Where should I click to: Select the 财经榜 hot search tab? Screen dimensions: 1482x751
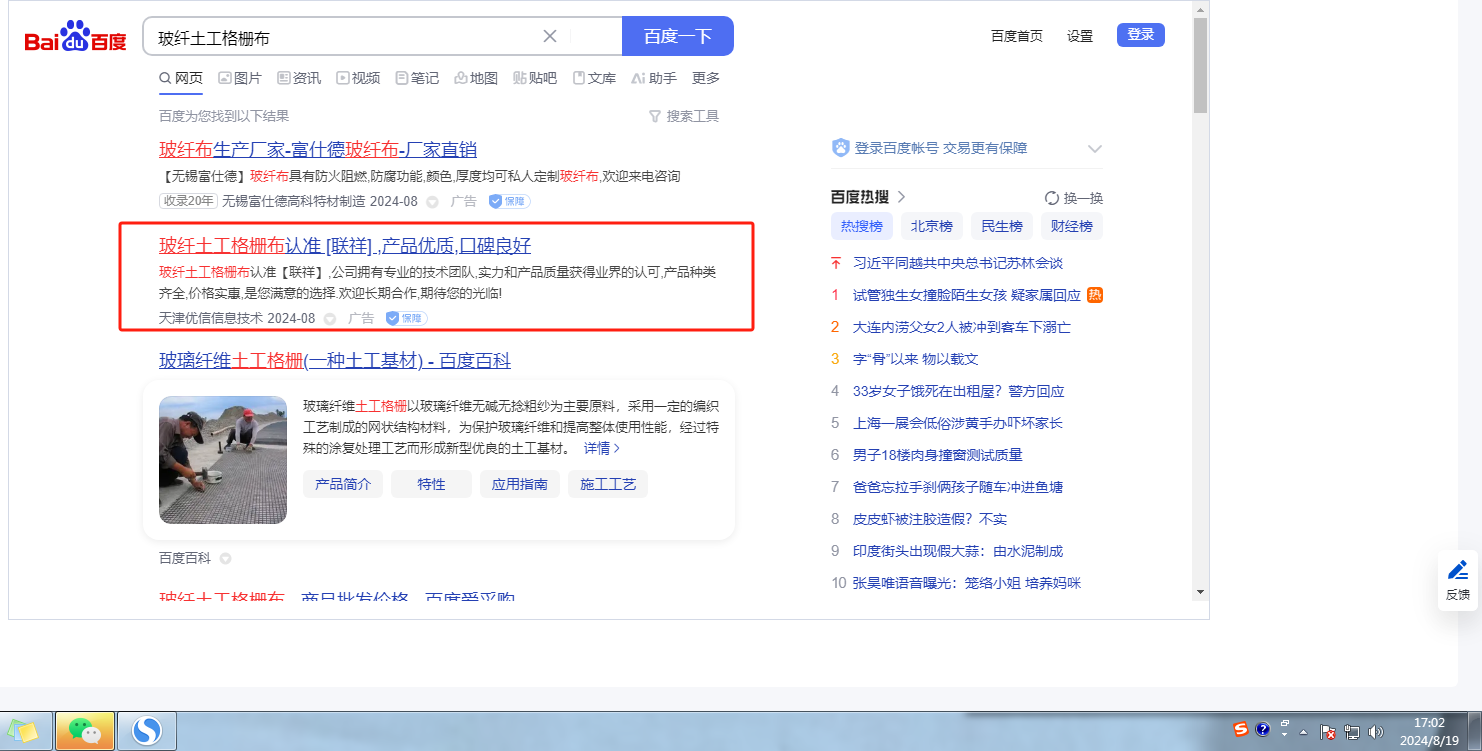pyautogui.click(x=1071, y=226)
